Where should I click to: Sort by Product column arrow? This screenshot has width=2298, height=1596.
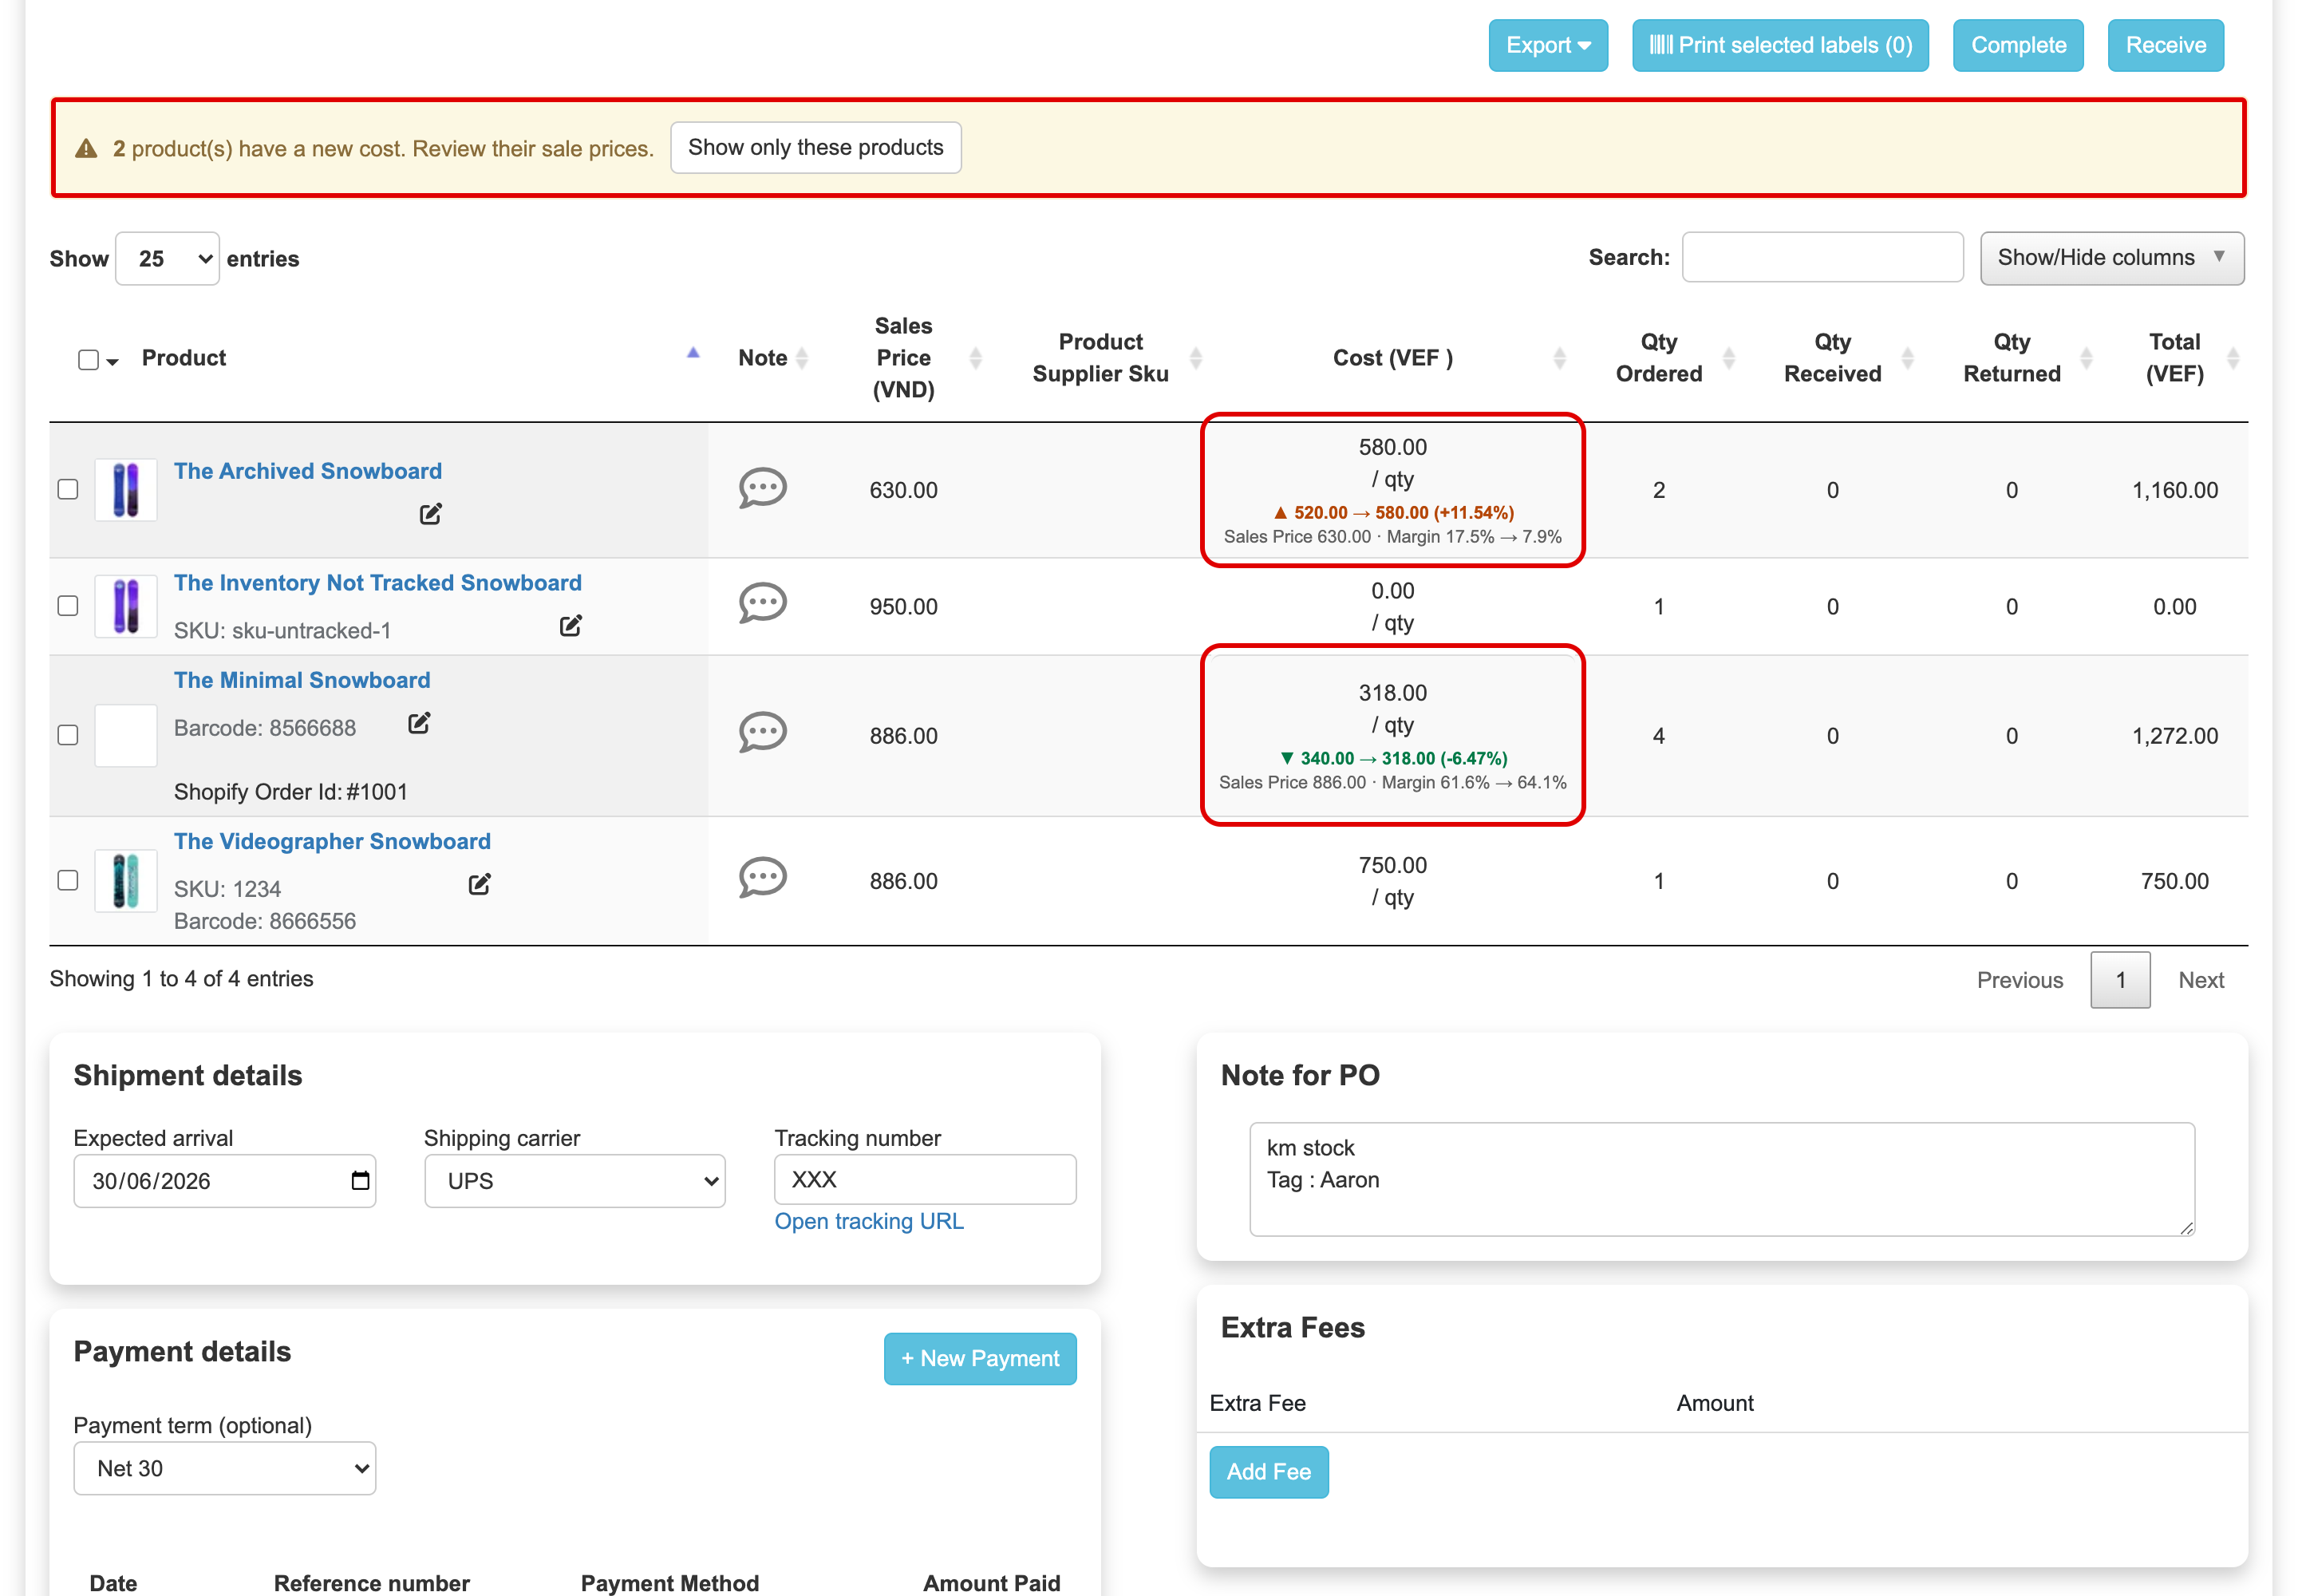[x=692, y=353]
